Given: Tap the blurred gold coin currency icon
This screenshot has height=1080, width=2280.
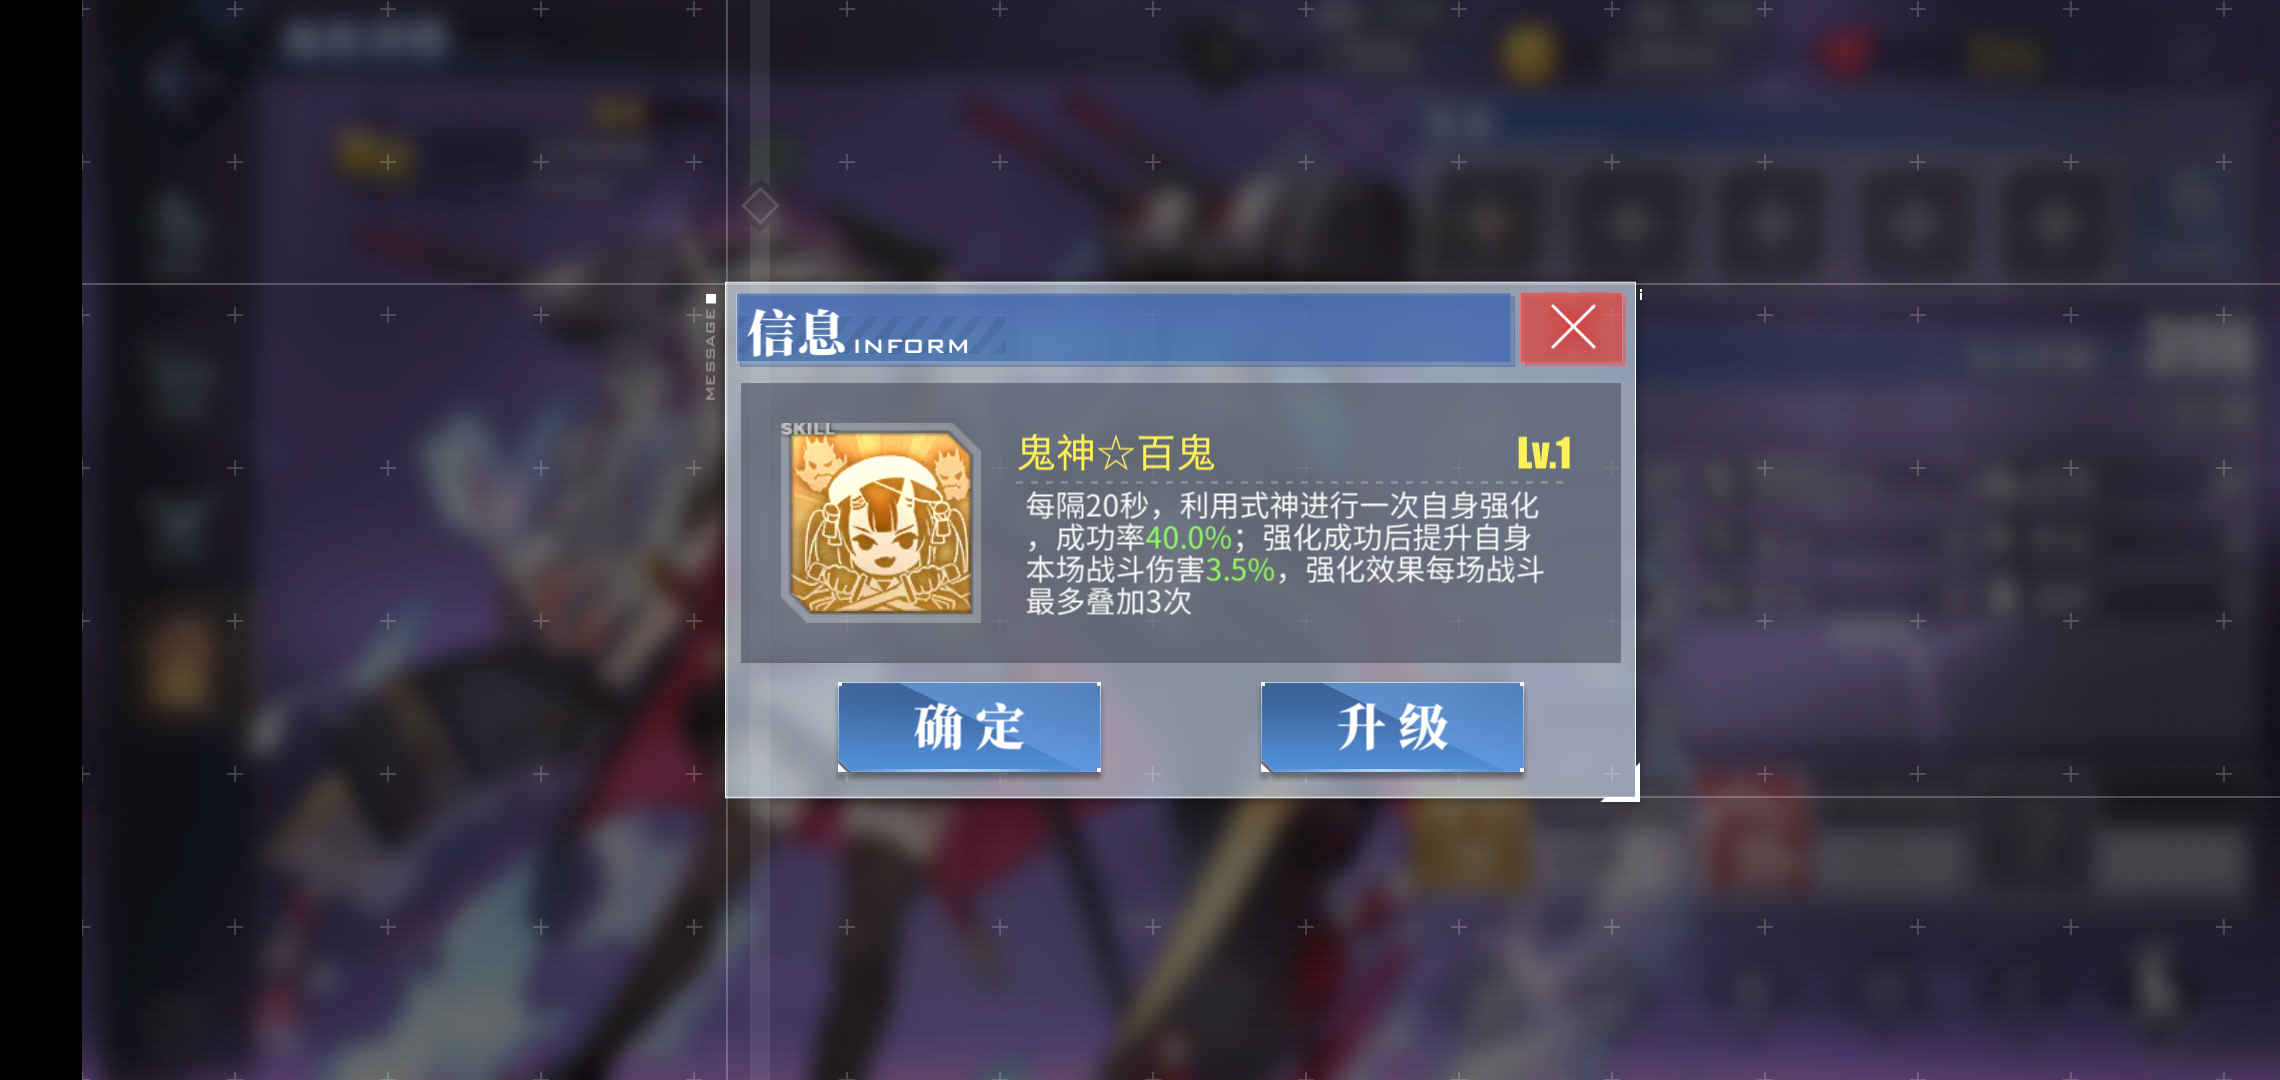Looking at the screenshot, I should pyautogui.click(x=1528, y=52).
